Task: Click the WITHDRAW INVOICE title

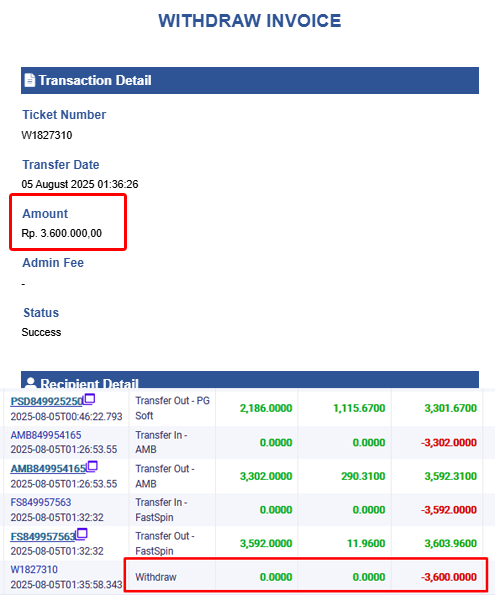Action: pyautogui.click(x=250, y=21)
